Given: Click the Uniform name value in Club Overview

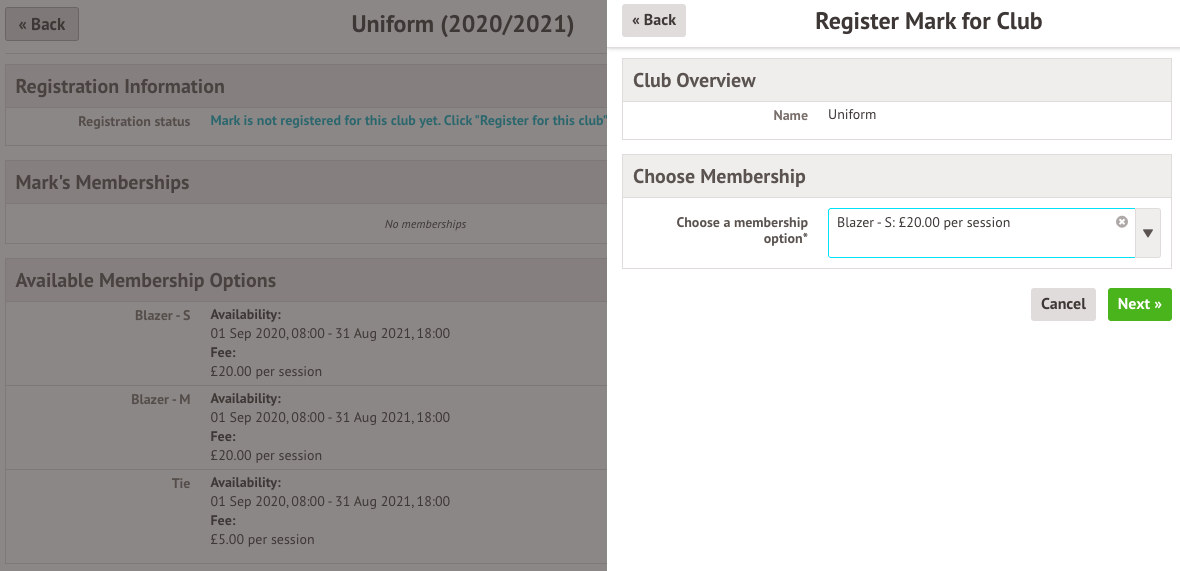Looking at the screenshot, I should click(x=852, y=115).
